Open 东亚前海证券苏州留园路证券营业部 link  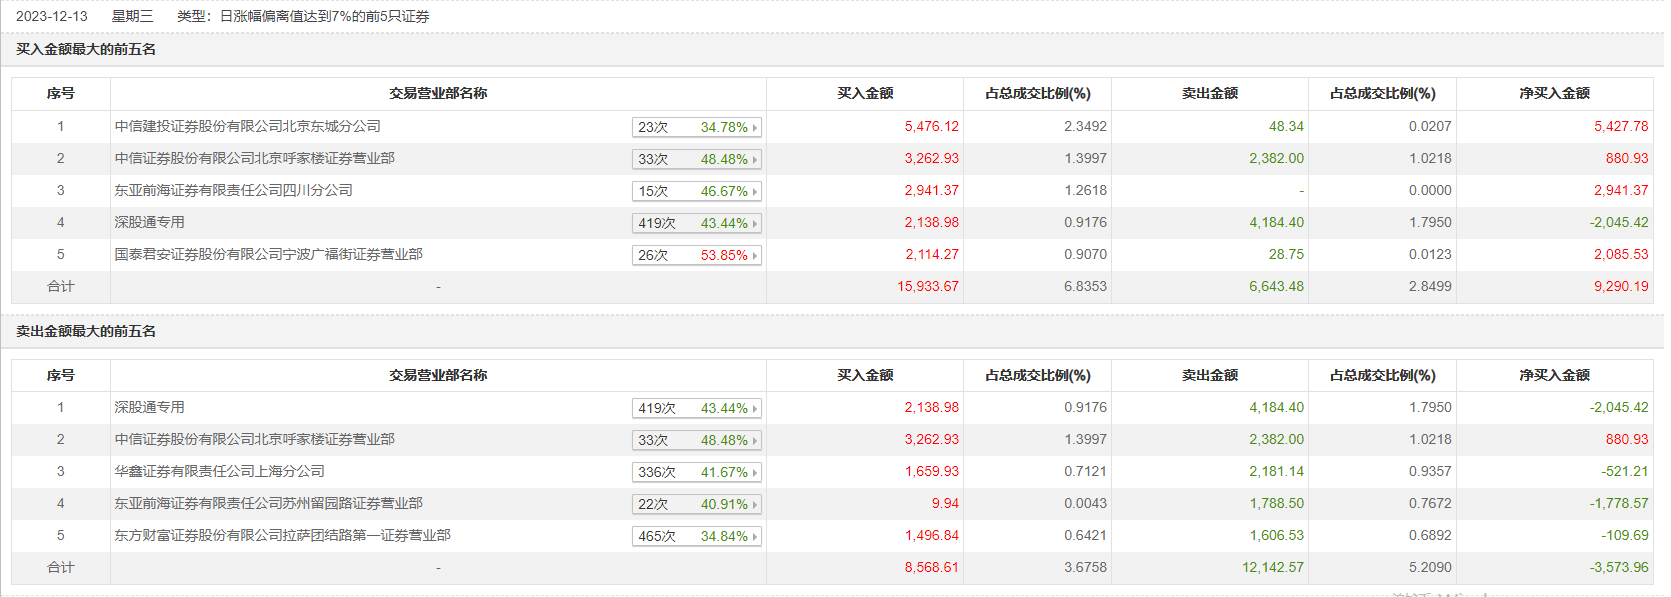tap(268, 503)
